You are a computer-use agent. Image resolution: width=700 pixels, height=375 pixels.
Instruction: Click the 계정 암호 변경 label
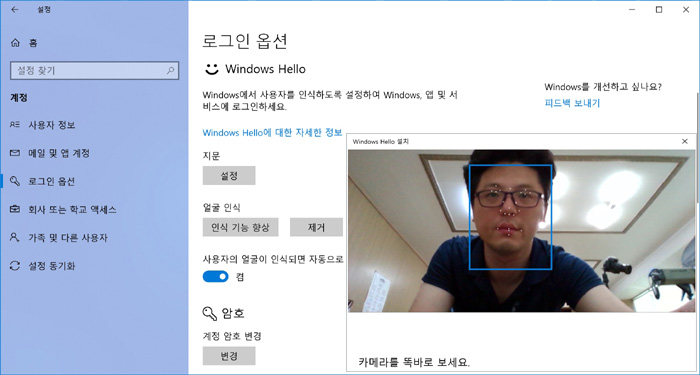click(x=232, y=336)
